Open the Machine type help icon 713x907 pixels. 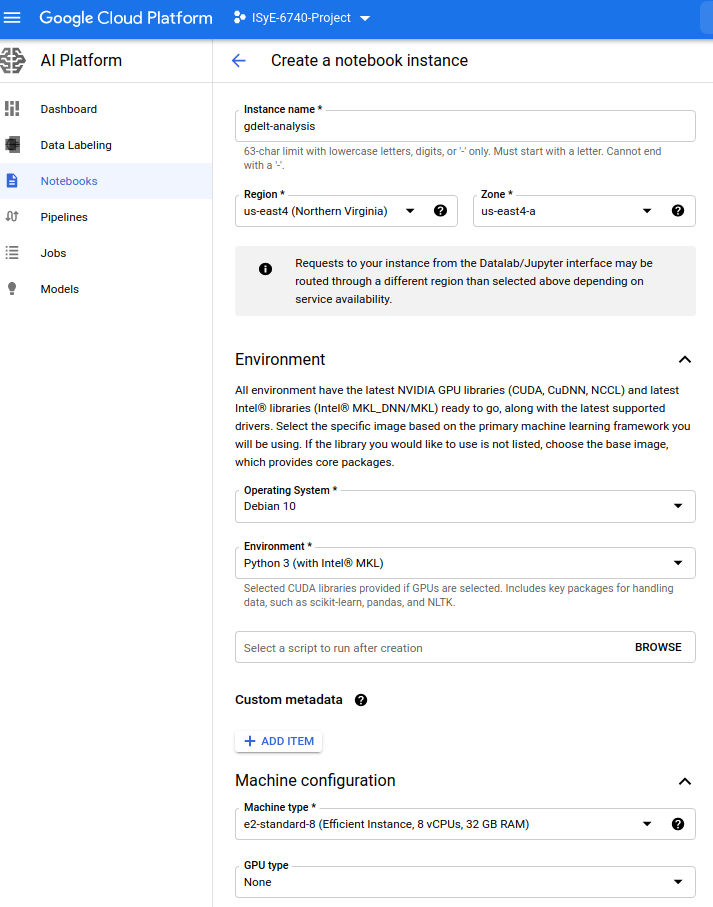(x=678, y=824)
